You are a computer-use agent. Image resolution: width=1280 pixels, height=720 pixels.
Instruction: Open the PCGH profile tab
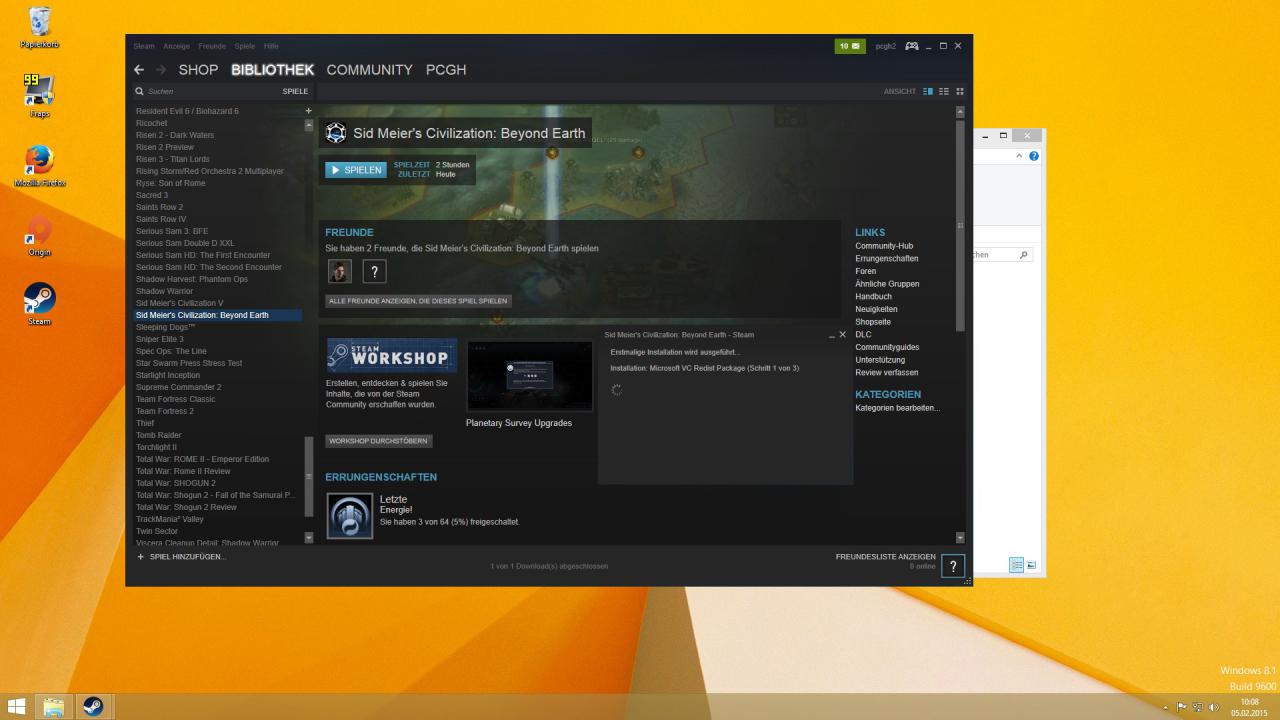point(446,70)
